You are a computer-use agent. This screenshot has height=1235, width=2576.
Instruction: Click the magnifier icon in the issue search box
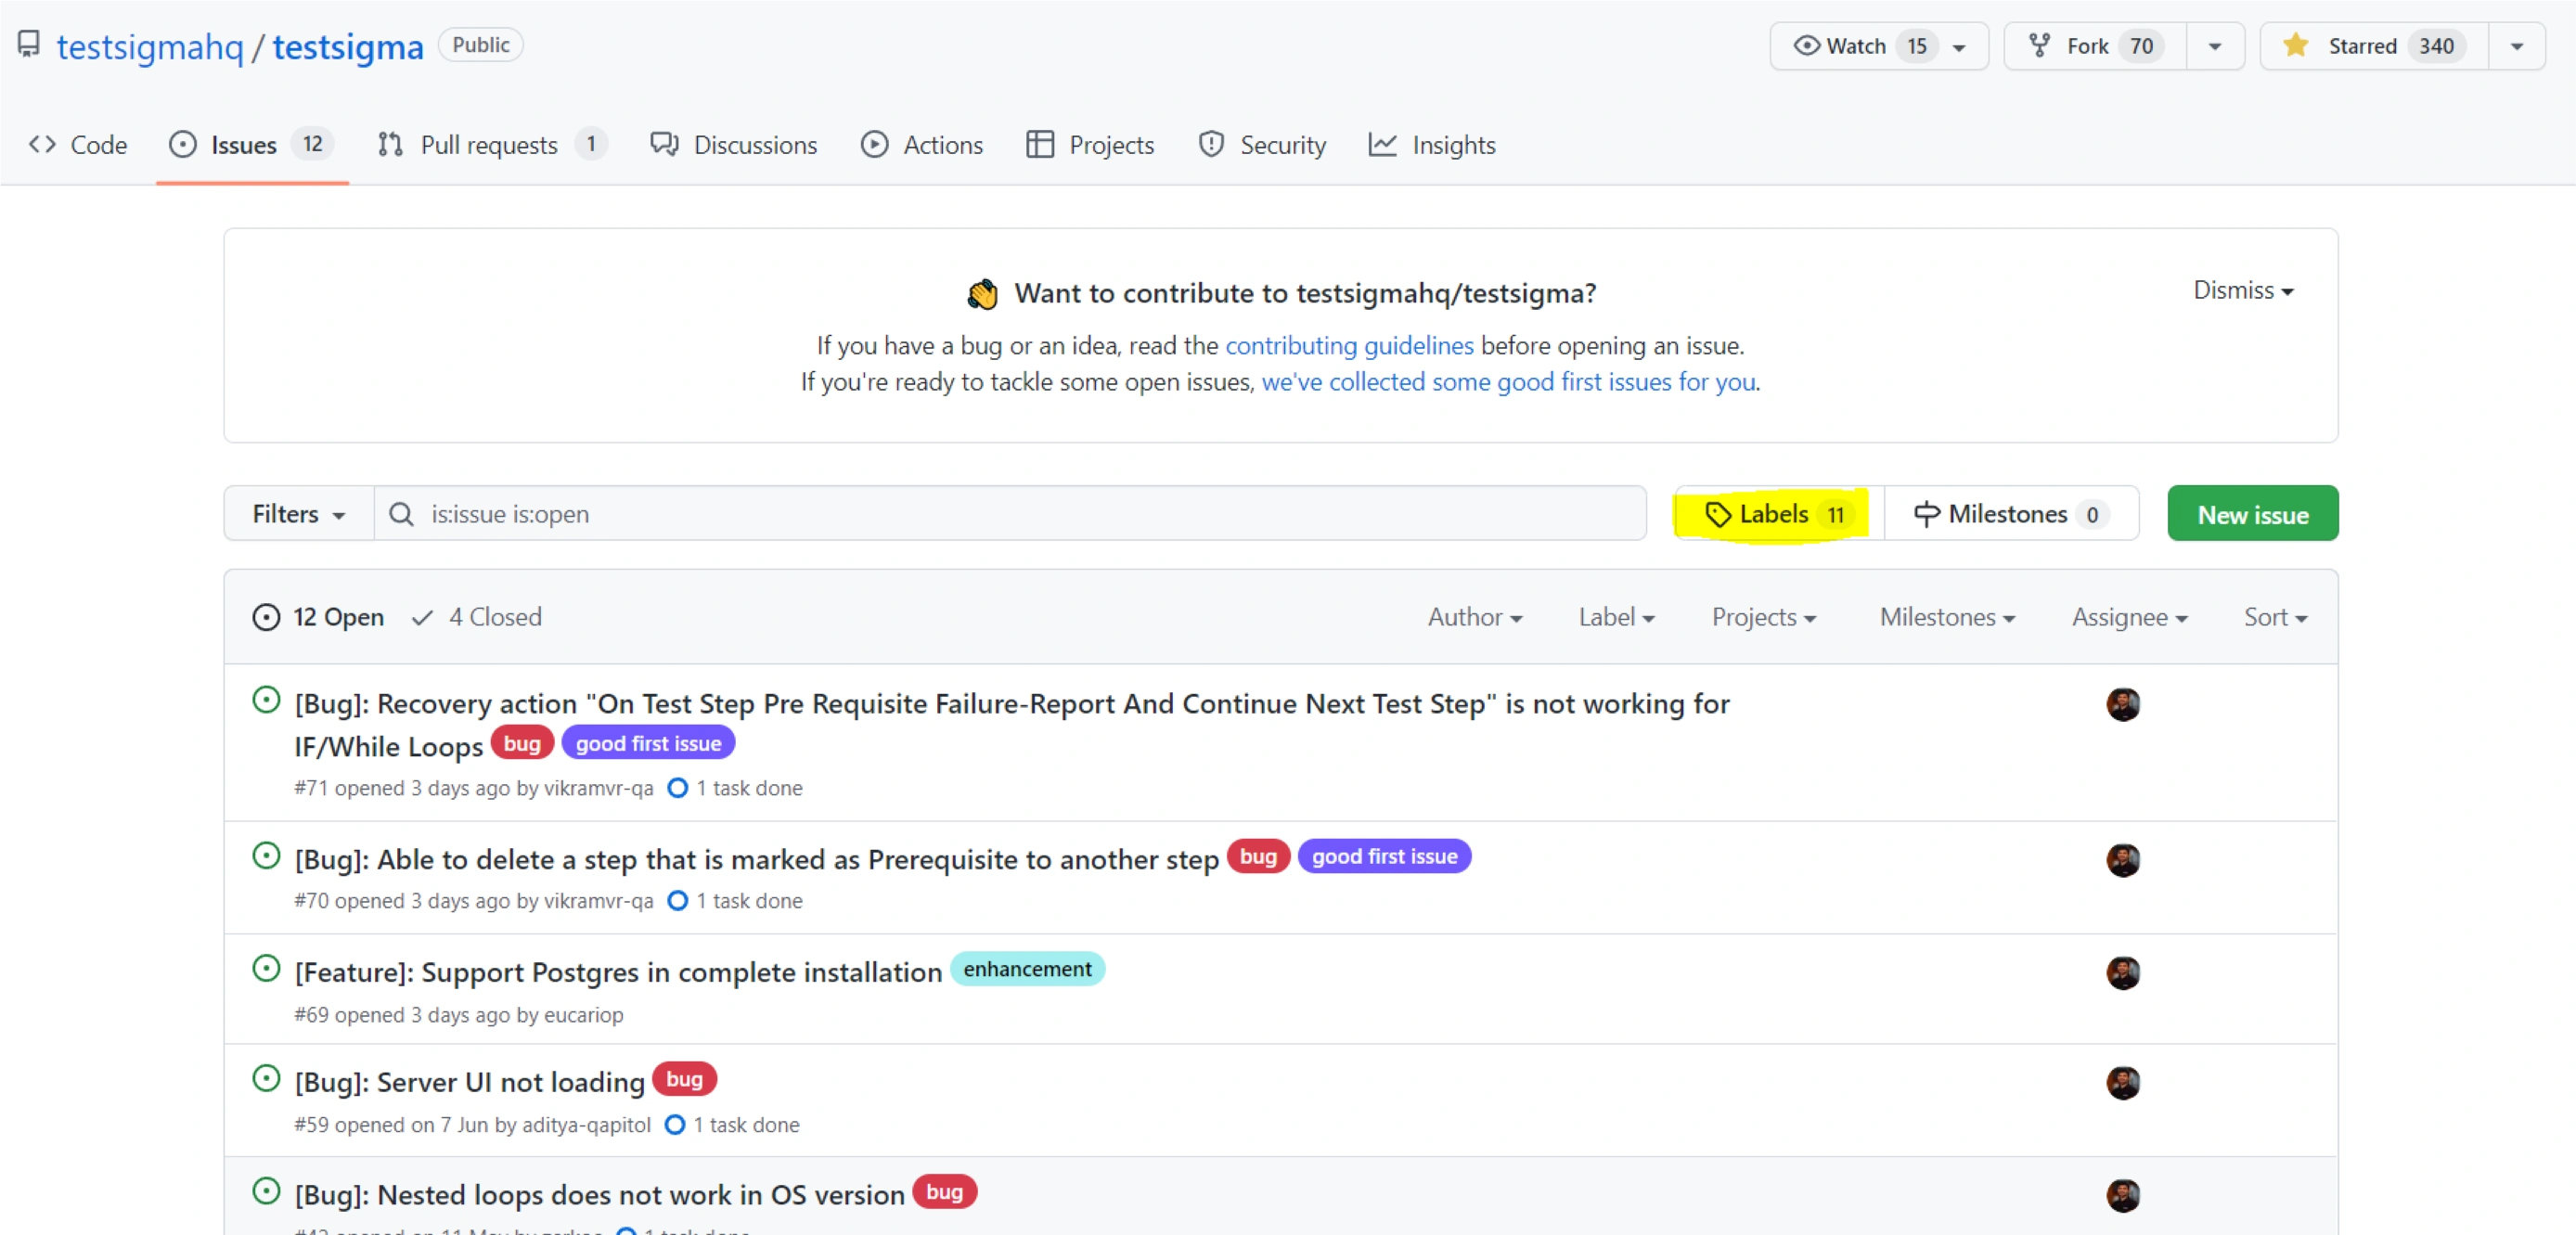tap(401, 514)
